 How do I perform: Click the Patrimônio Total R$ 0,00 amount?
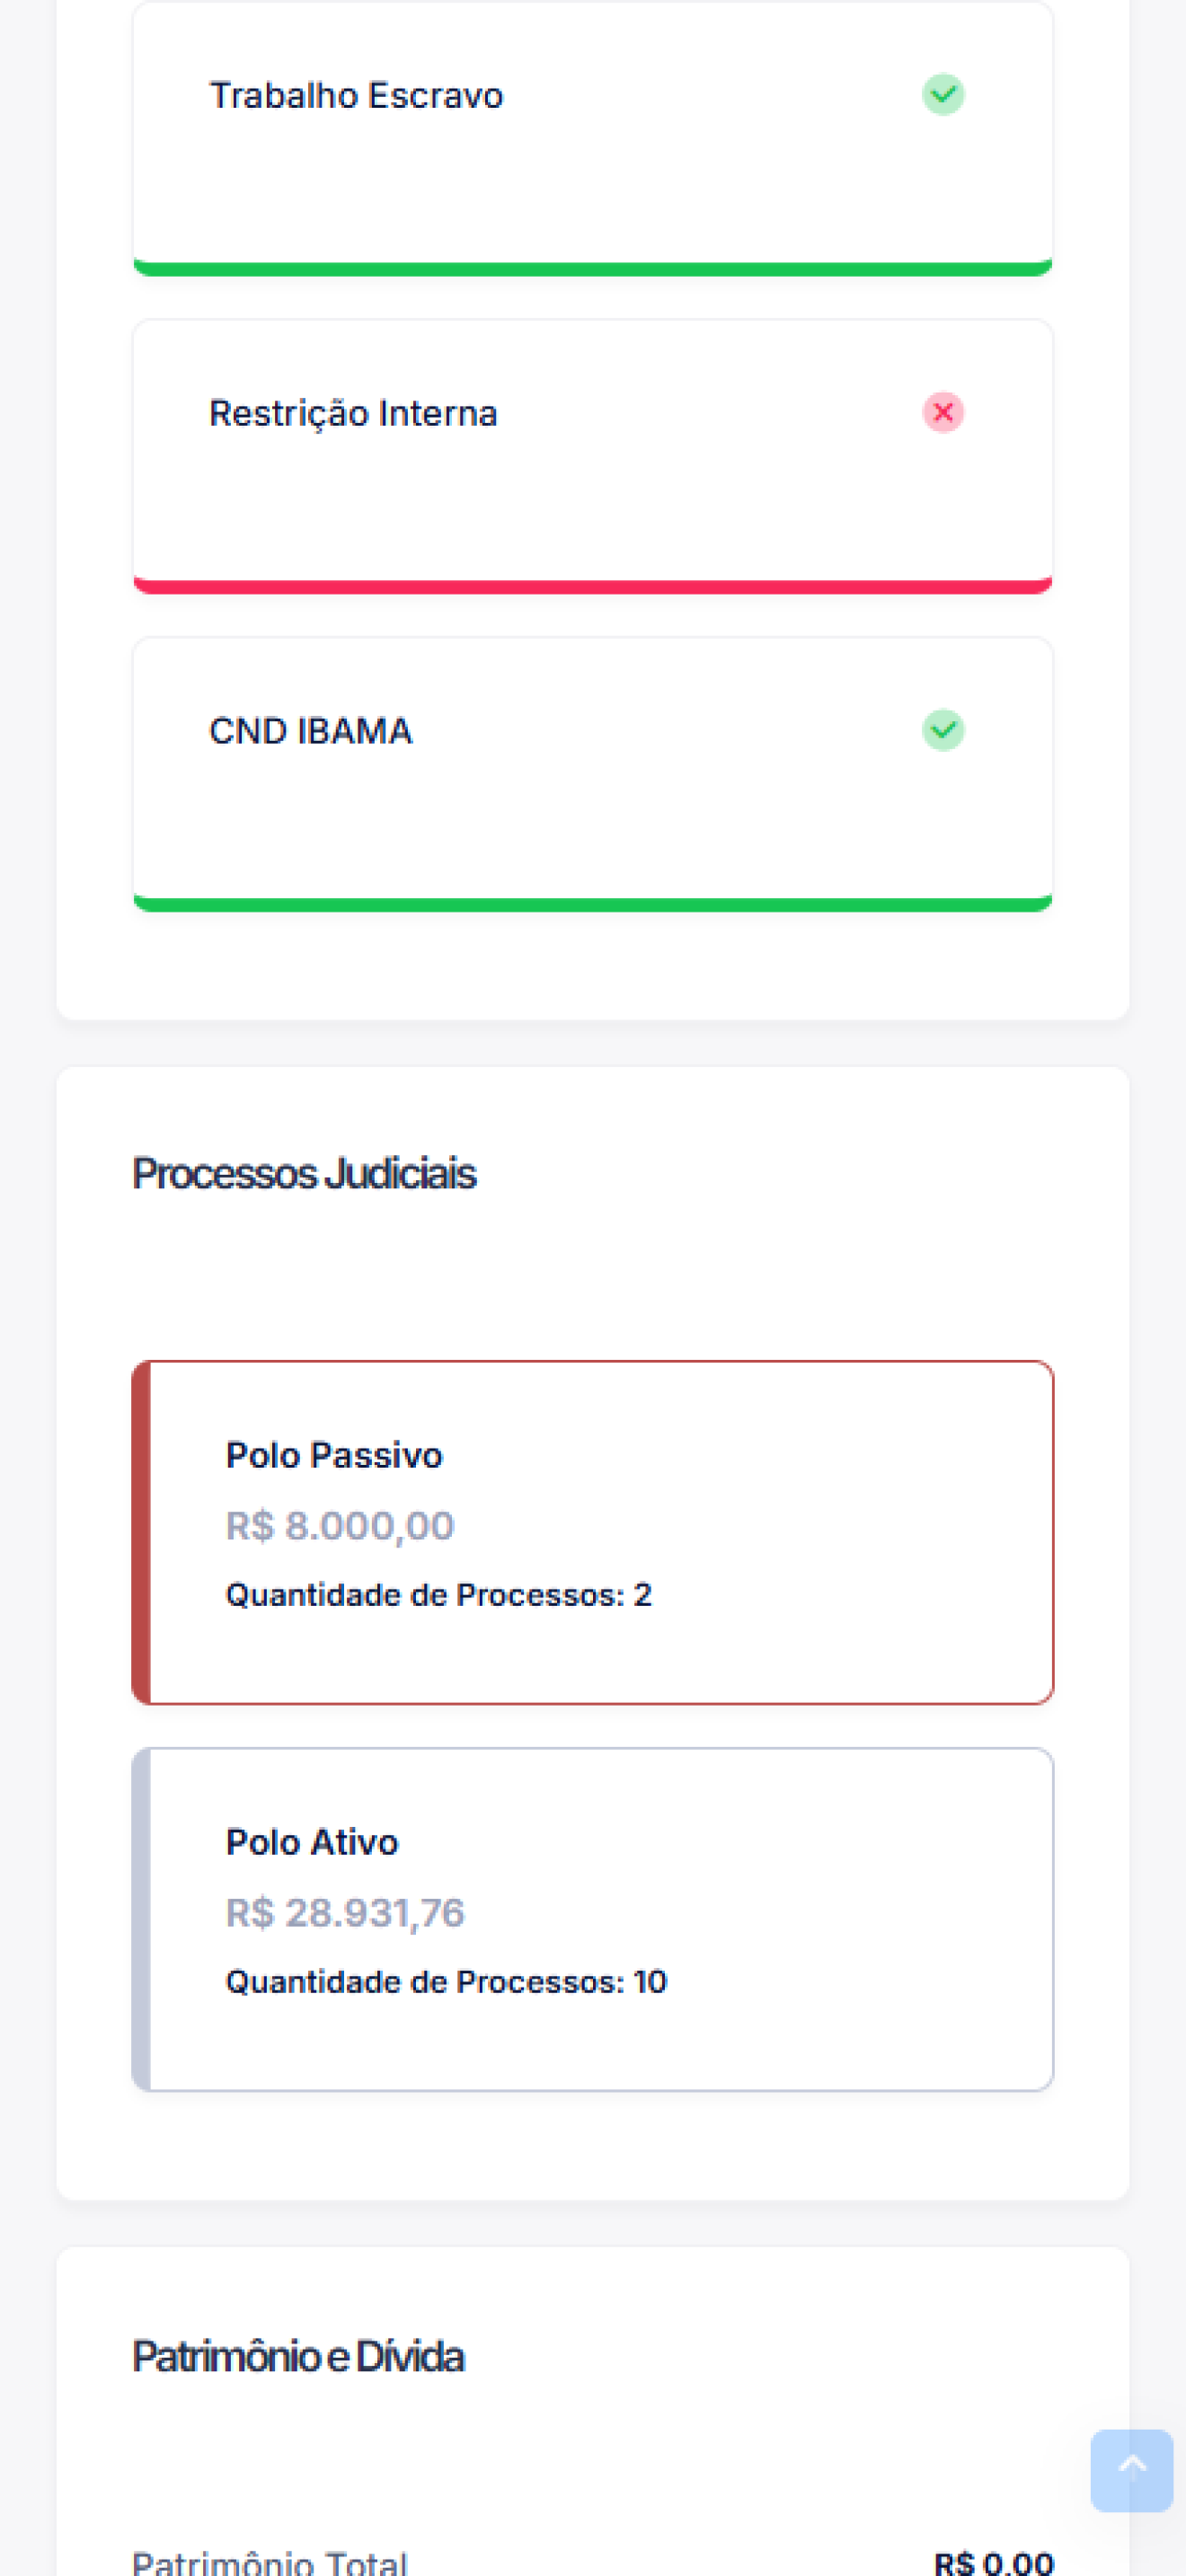[994, 2562]
